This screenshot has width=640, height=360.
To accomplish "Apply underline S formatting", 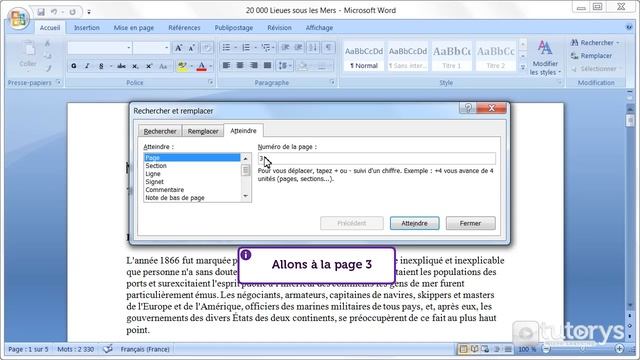I will (101, 66).
